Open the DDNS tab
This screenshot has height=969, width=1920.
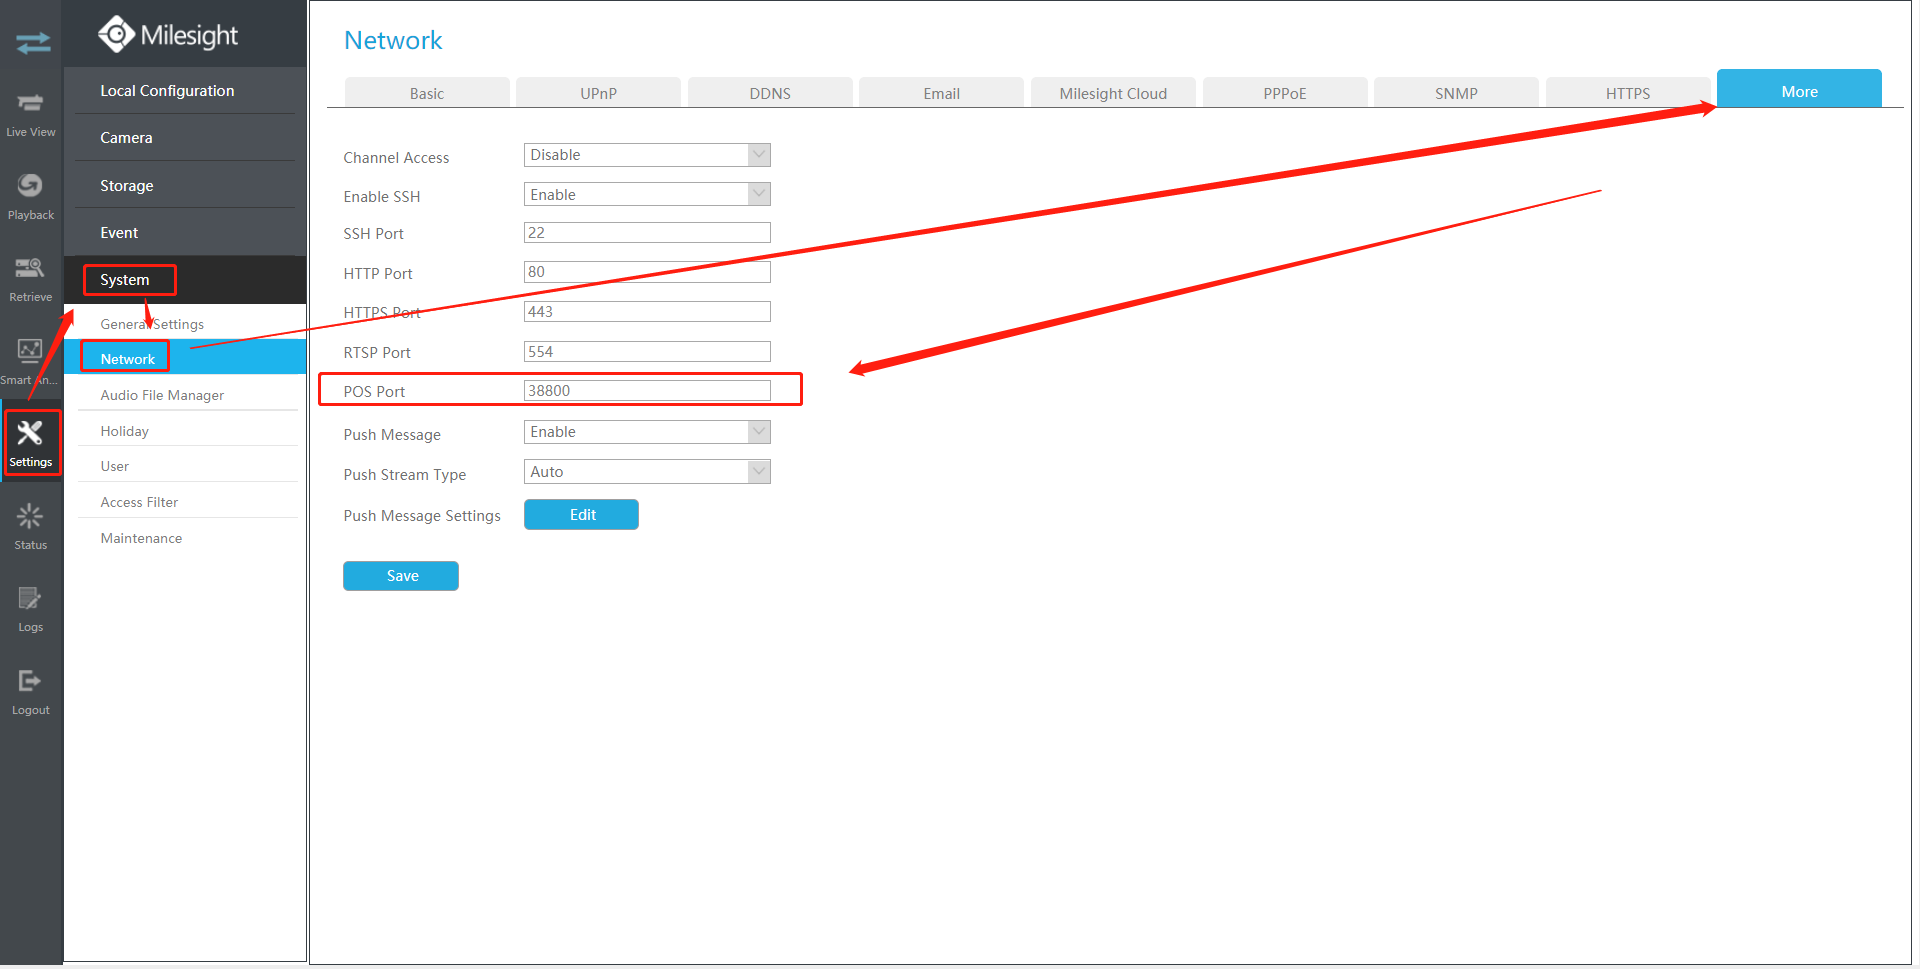[x=770, y=93]
